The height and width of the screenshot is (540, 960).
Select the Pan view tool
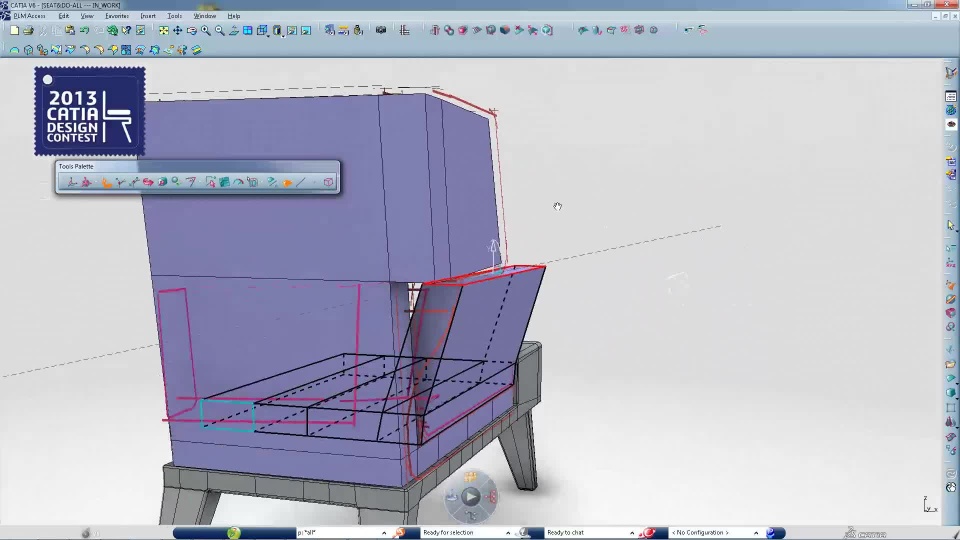tap(177, 30)
